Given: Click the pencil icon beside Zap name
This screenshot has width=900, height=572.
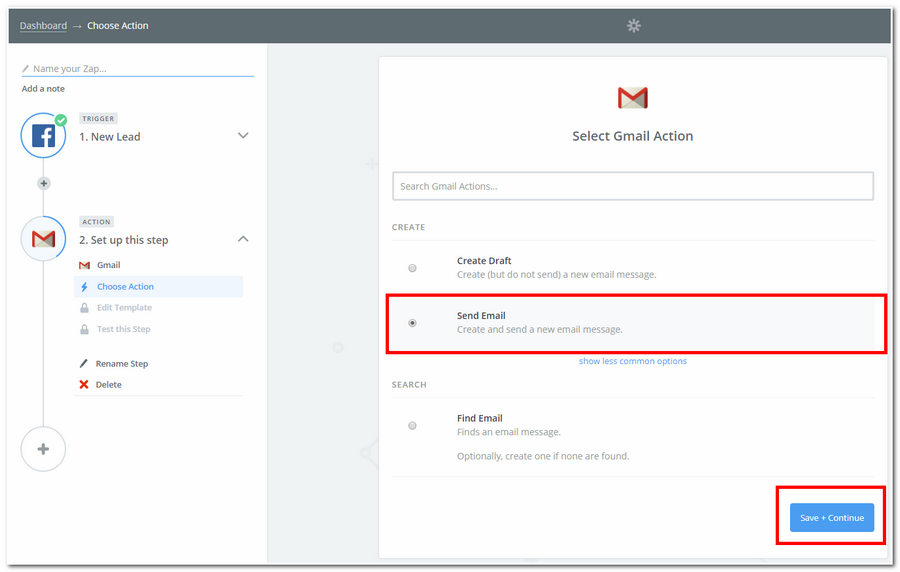Looking at the screenshot, I should pyautogui.click(x=25, y=69).
